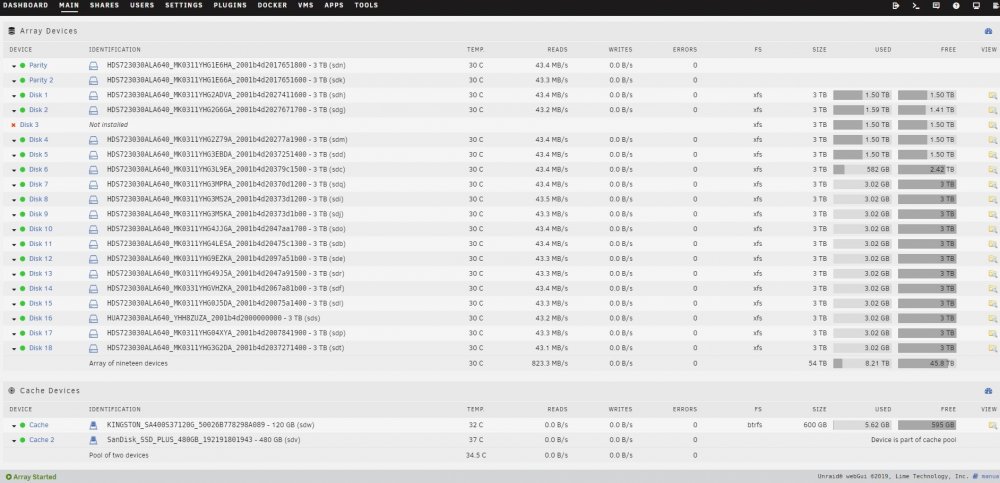Expand the dropdown arrow for Disk 2
This screenshot has height=483, width=1000.
click(14, 110)
